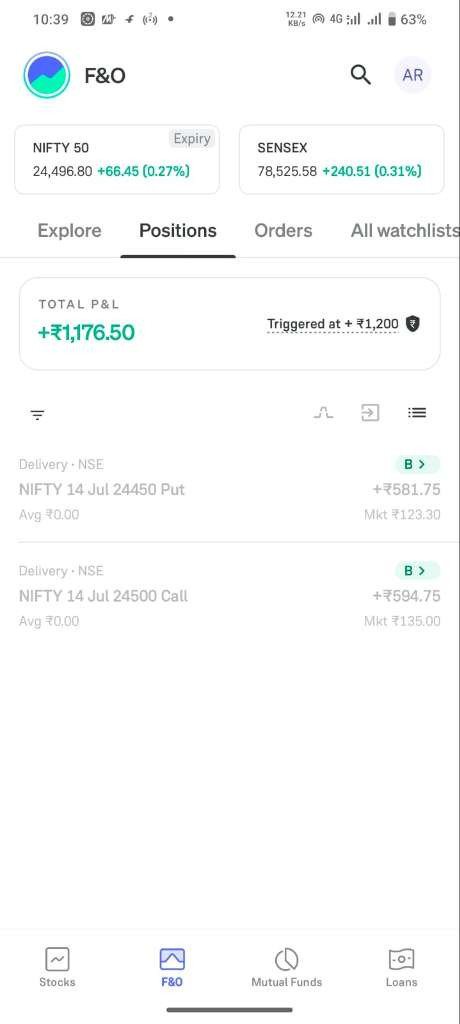Tap the search magnifier icon
This screenshot has height=1024, width=460.
pos(361,75)
